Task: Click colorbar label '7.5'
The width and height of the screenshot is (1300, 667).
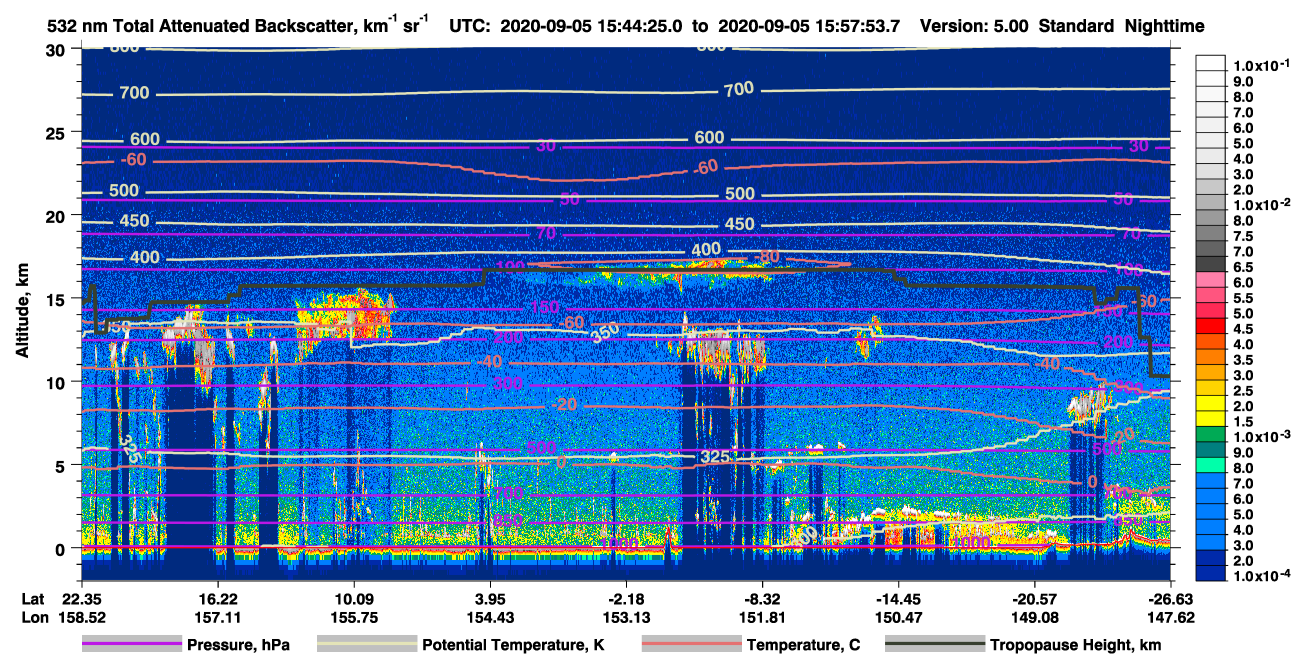Action: 1244,236
